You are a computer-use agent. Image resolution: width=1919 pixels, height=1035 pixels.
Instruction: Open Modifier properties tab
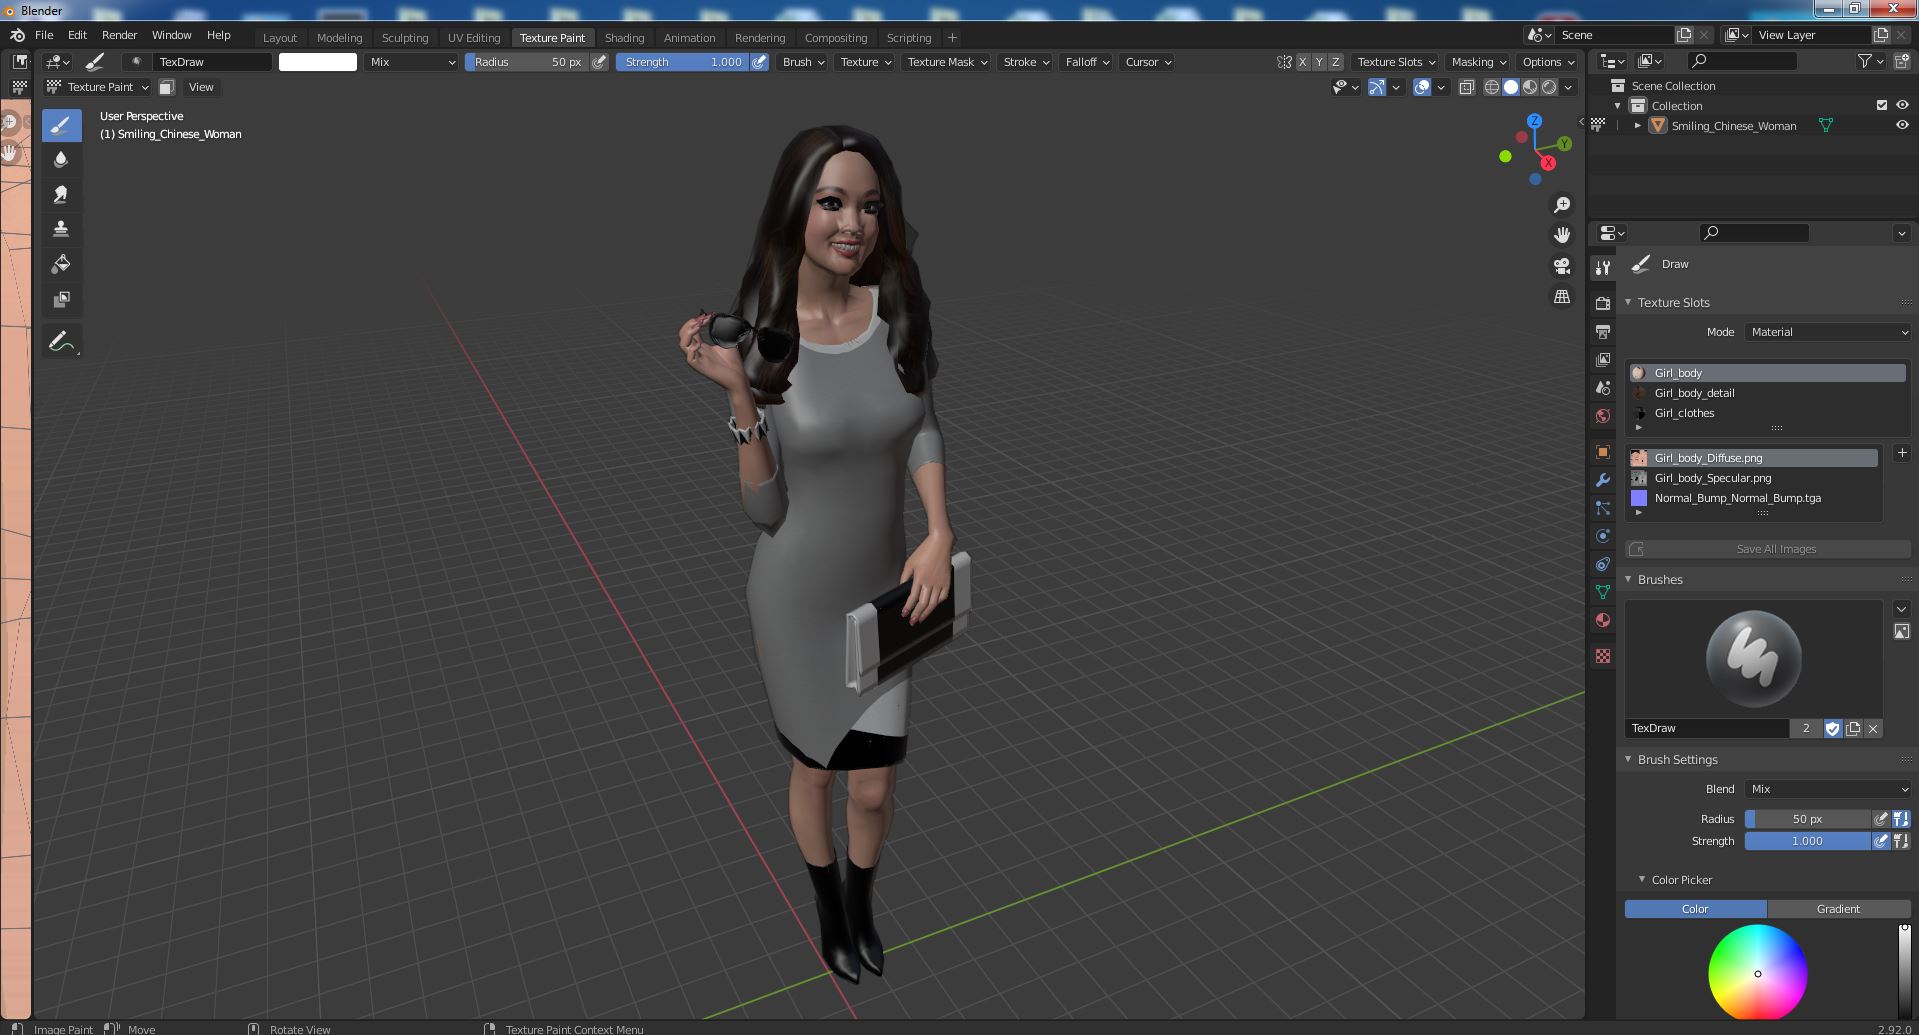pos(1603,480)
